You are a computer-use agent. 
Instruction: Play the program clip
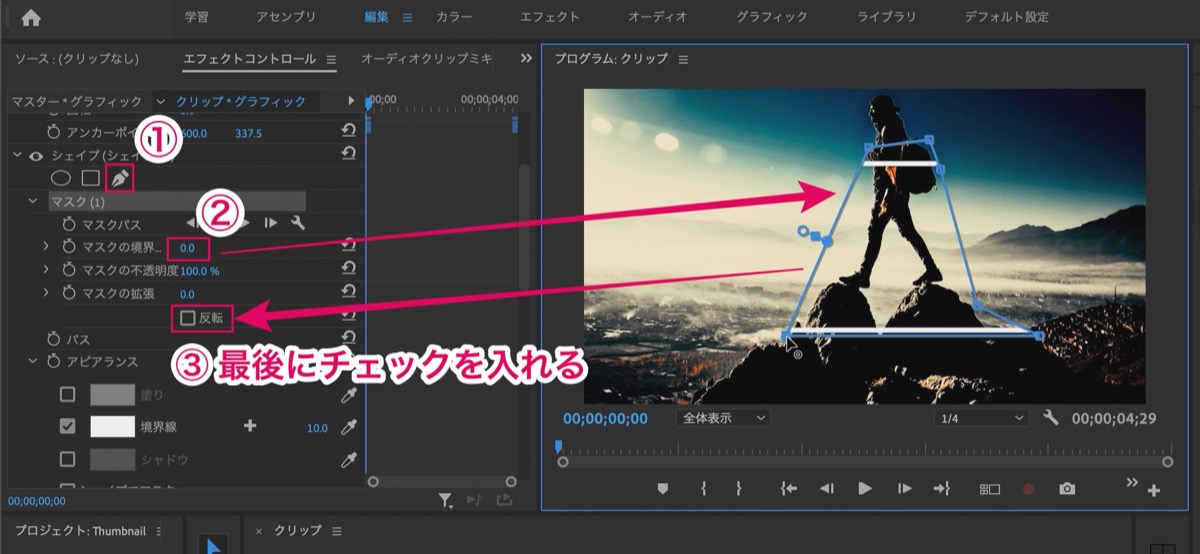[x=865, y=488]
